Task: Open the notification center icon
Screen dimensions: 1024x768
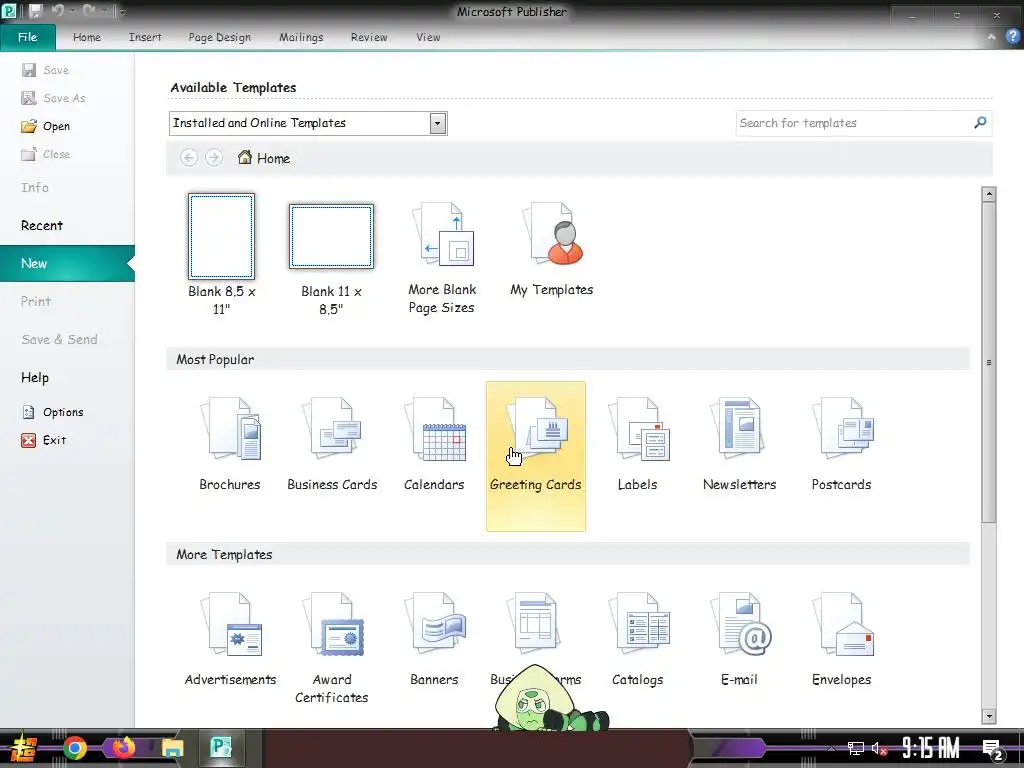Action: pyautogui.click(x=993, y=749)
